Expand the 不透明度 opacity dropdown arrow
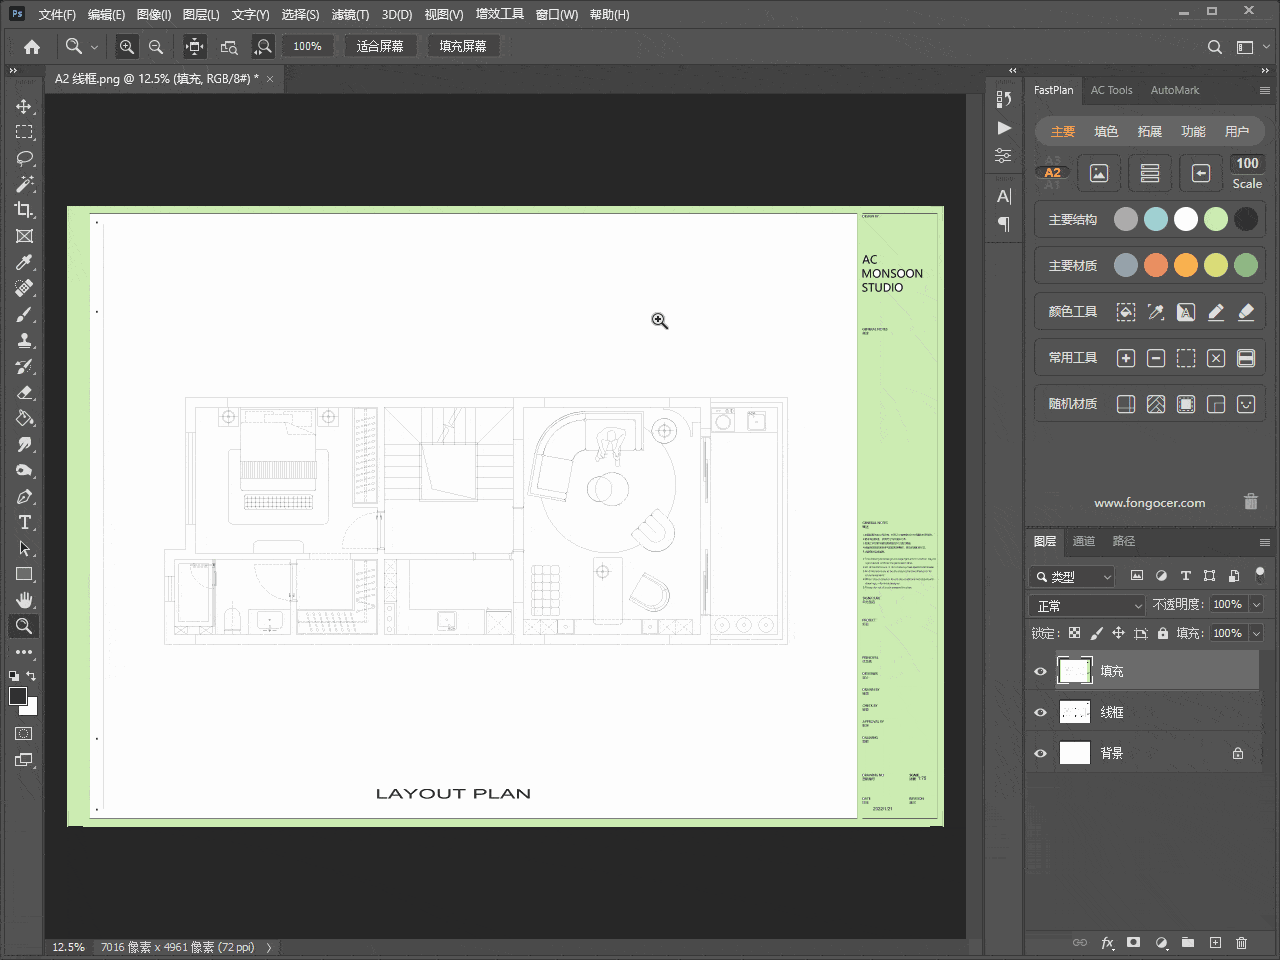Viewport: 1280px width, 960px height. pos(1256,605)
